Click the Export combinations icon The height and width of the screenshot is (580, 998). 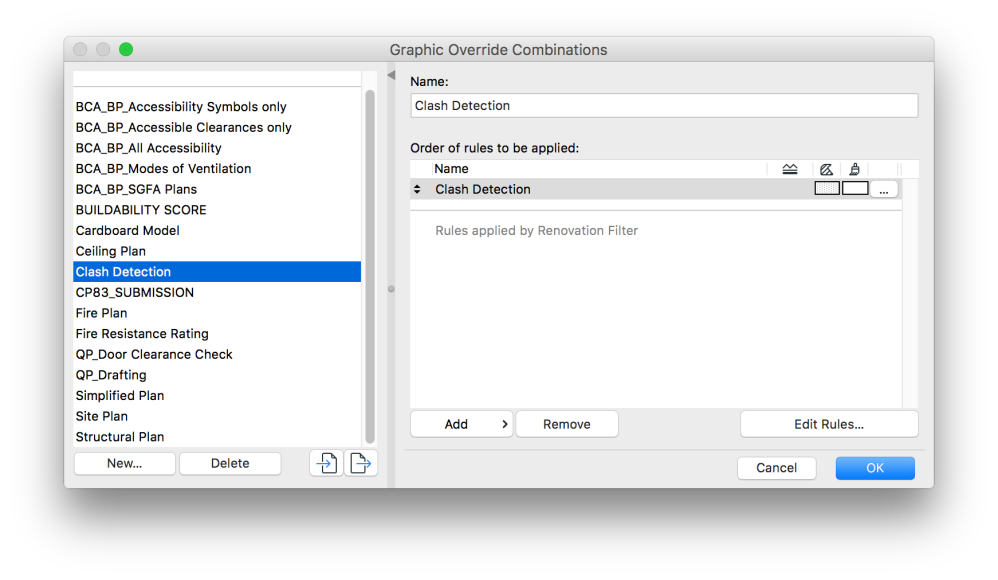361,463
